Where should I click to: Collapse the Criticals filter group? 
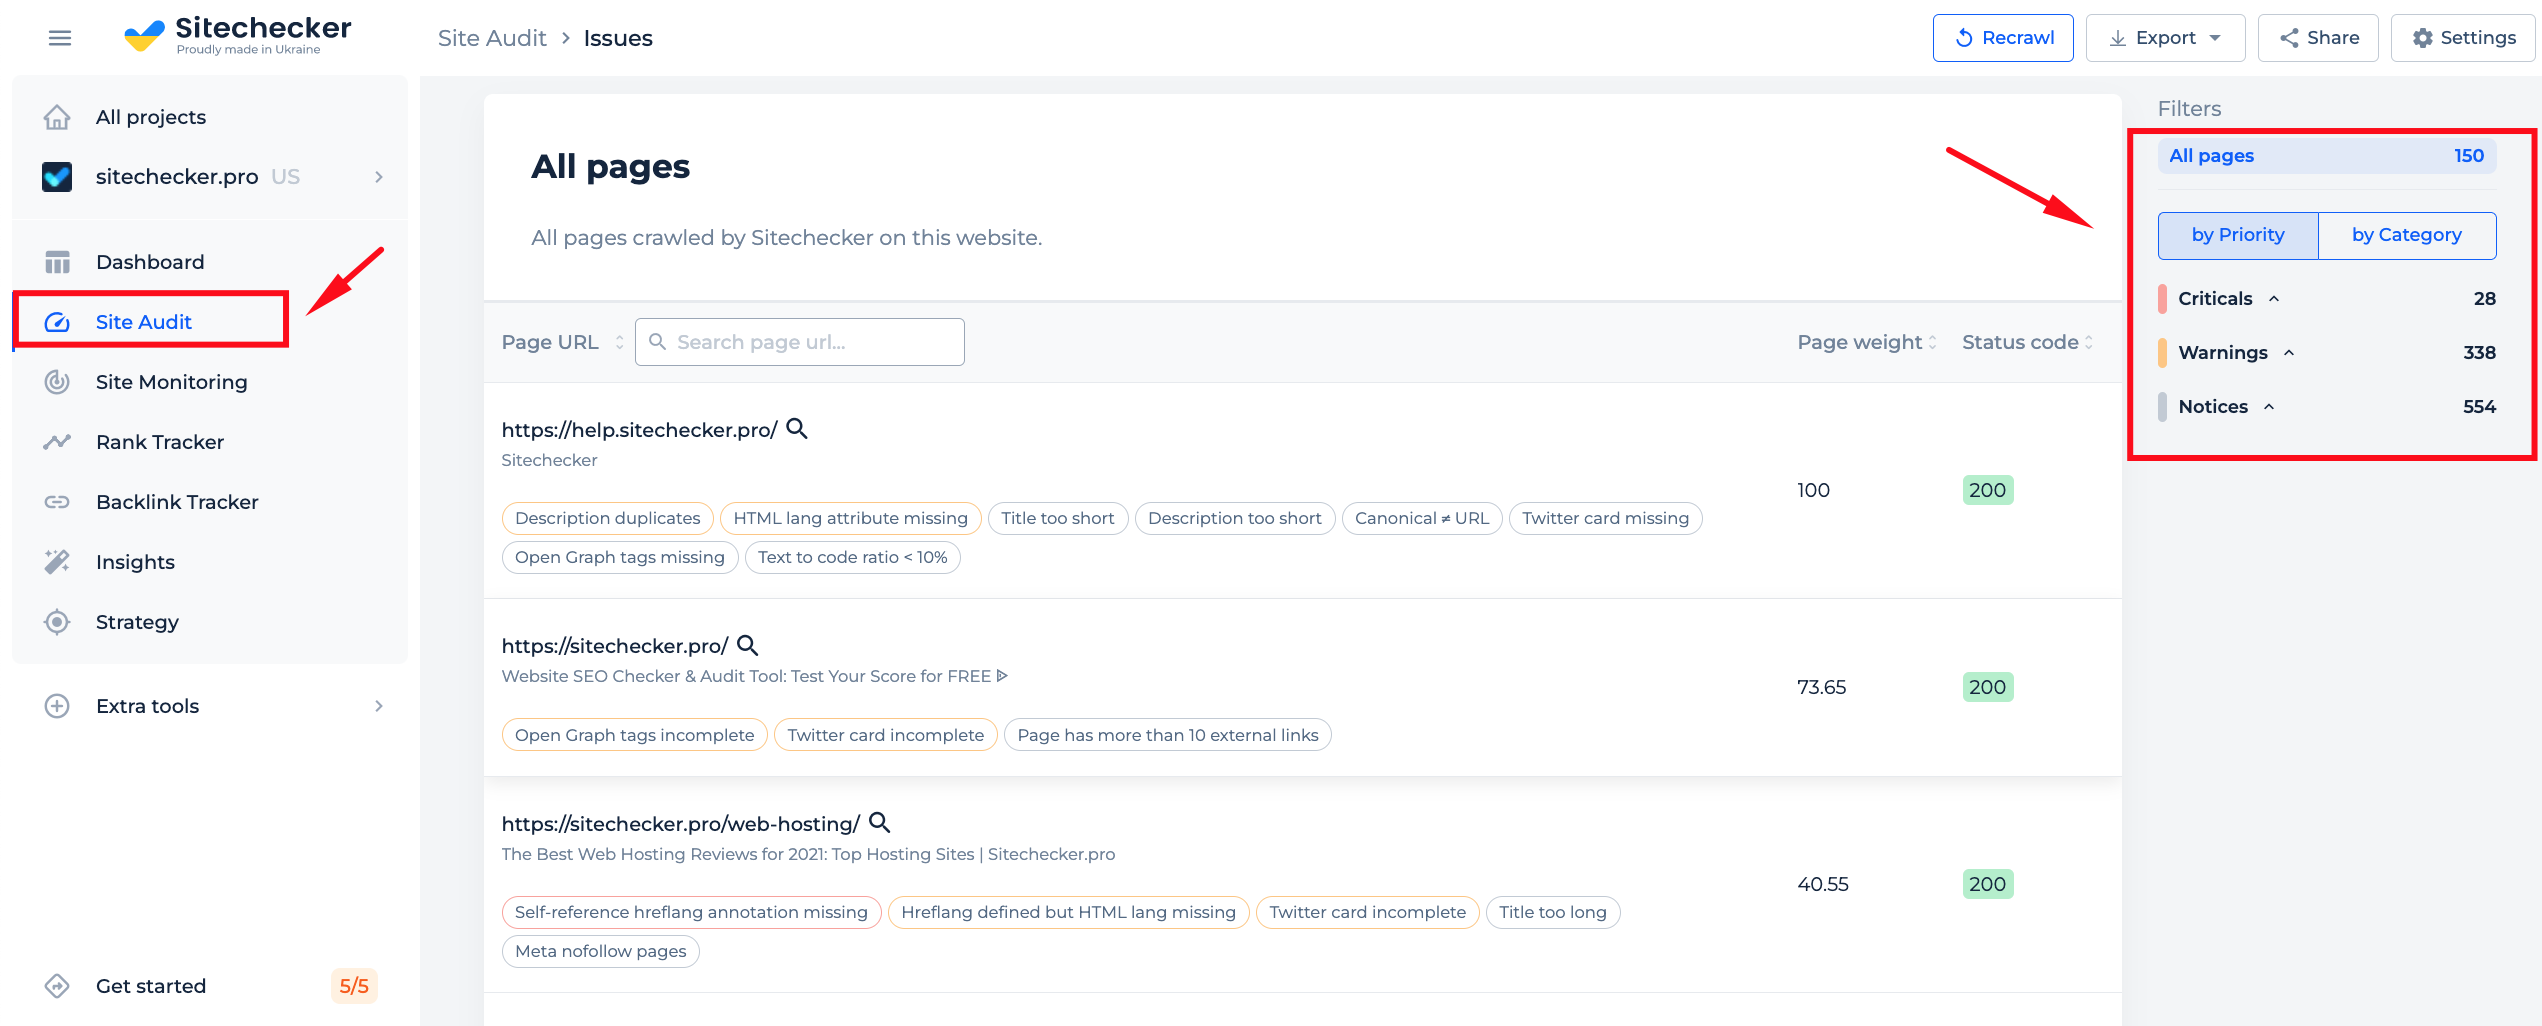tap(2274, 299)
